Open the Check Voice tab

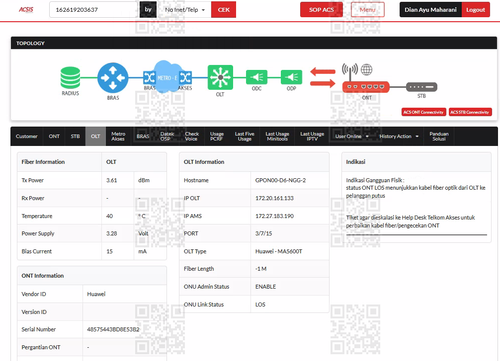tap(192, 136)
